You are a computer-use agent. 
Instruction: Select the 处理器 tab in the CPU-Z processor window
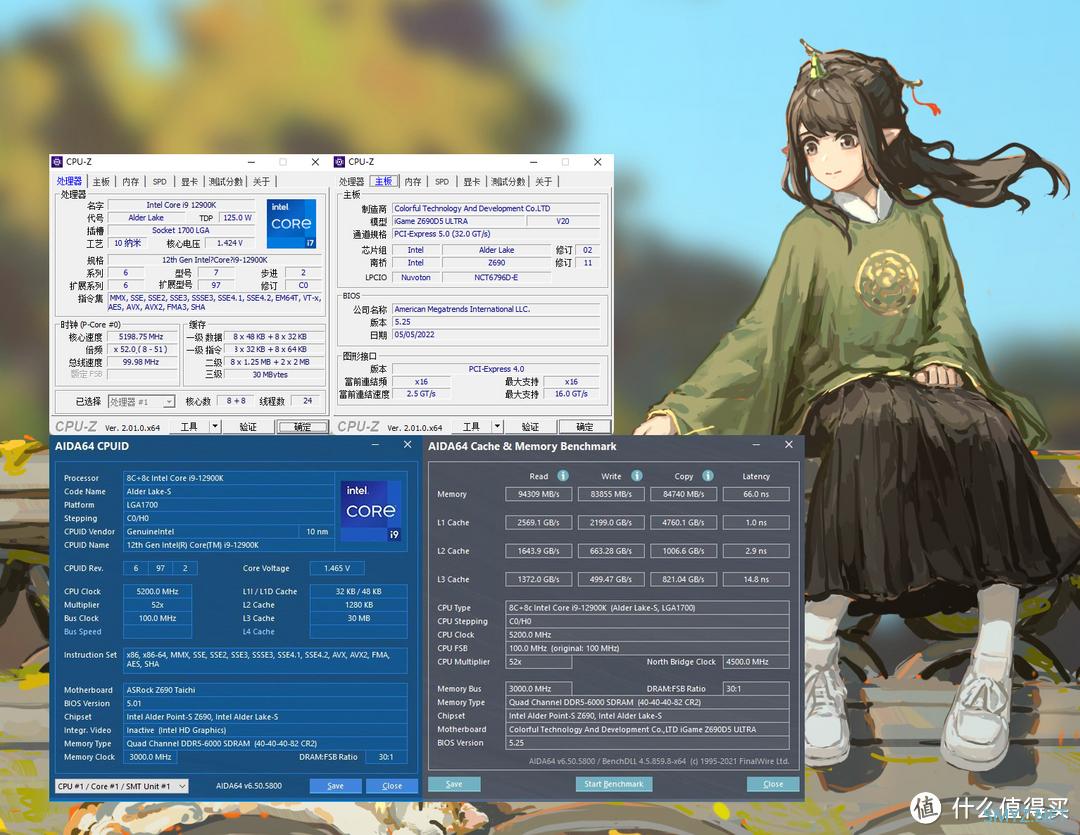click(x=69, y=181)
